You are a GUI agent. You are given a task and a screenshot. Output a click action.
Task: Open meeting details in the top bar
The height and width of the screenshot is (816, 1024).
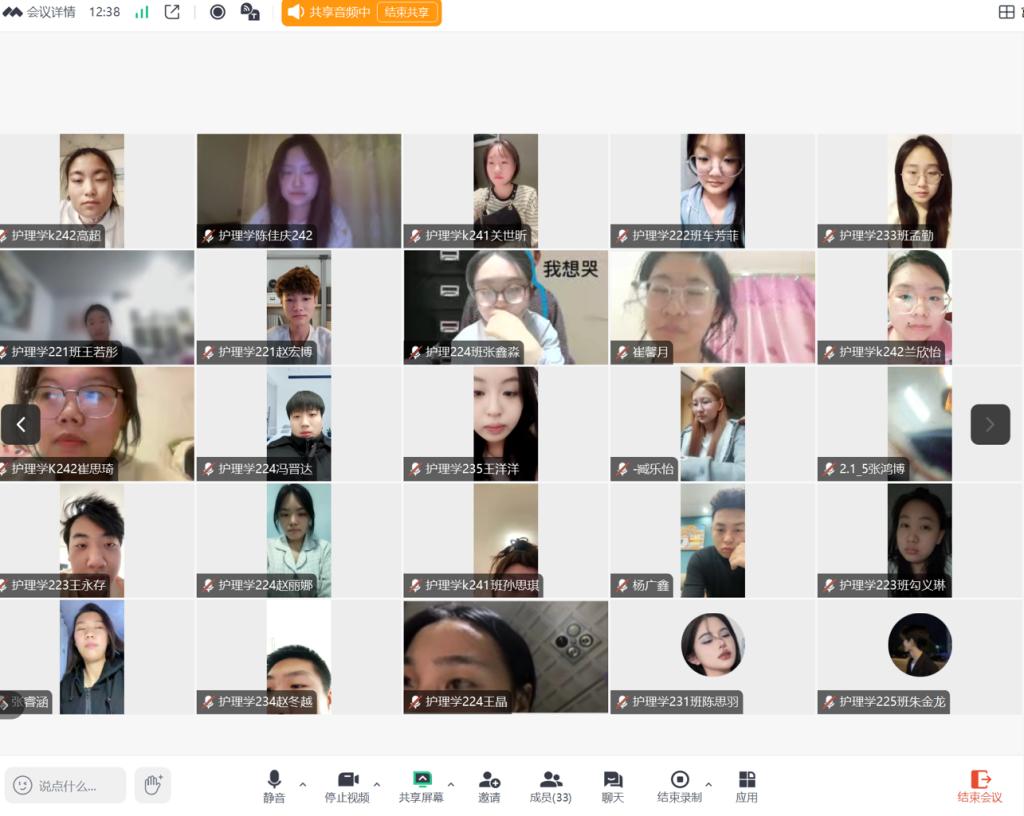(x=40, y=12)
